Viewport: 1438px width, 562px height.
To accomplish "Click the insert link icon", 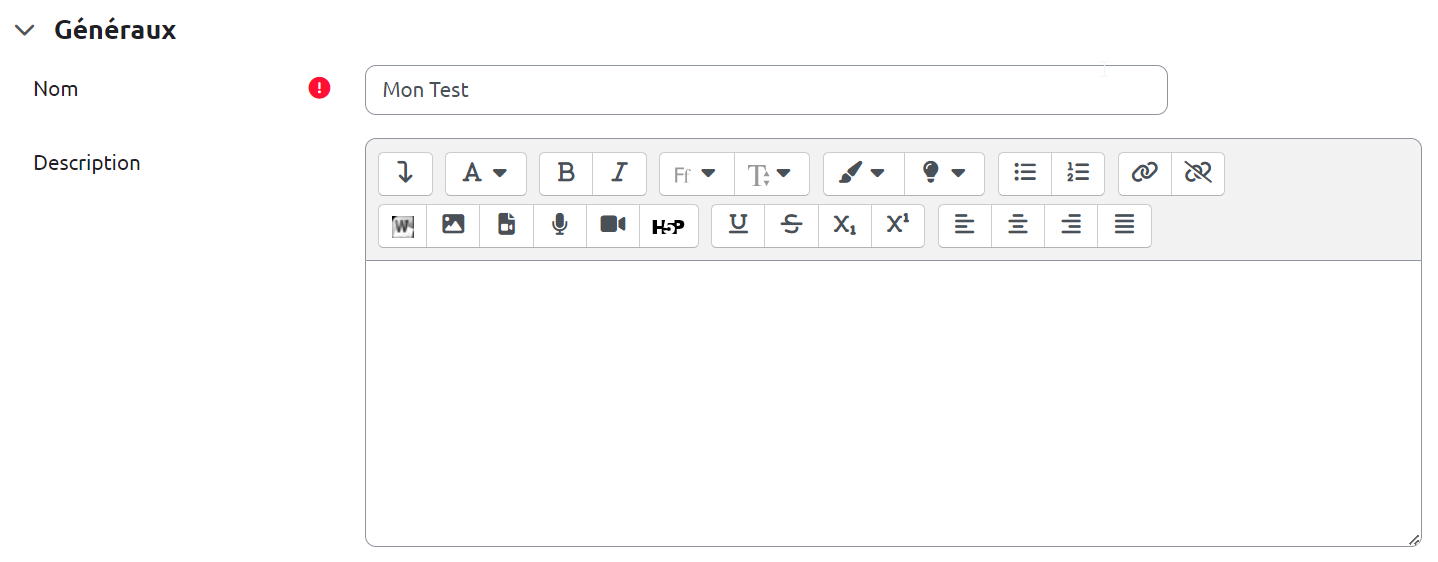I will tap(1145, 174).
